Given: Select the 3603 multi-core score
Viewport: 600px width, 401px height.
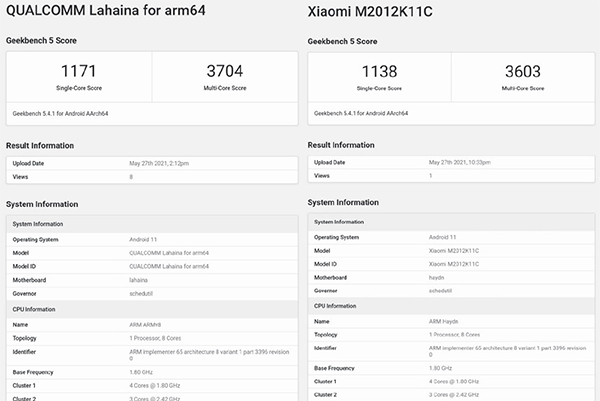Looking at the screenshot, I should point(523,71).
